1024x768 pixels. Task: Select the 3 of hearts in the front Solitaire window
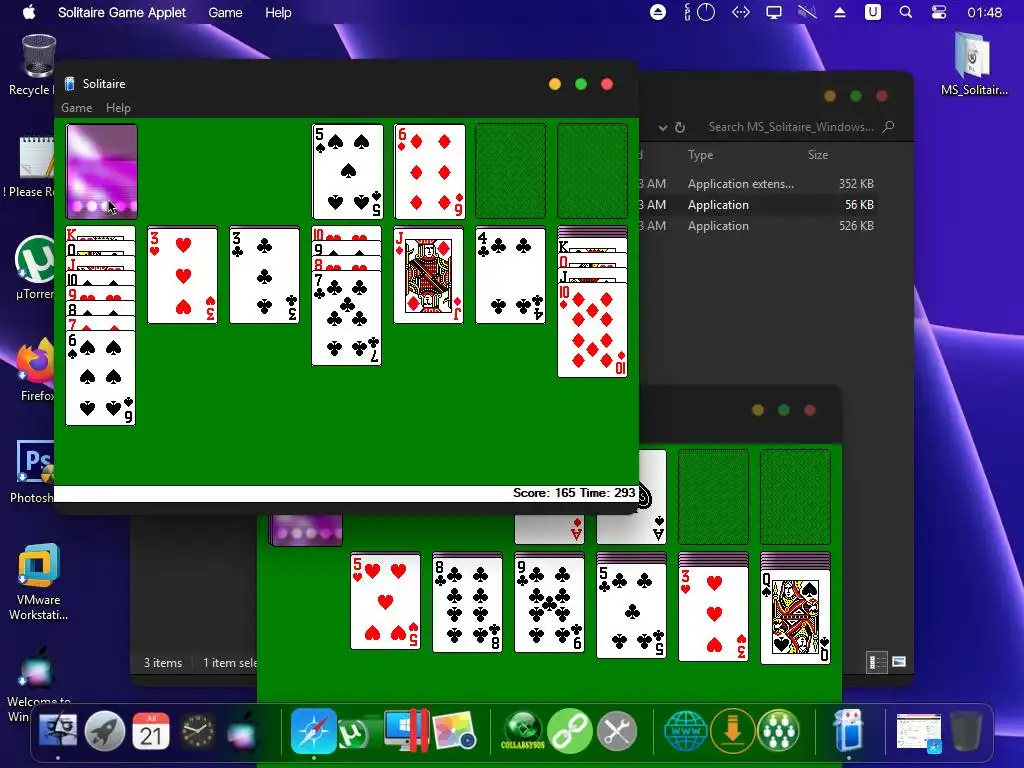[183, 275]
